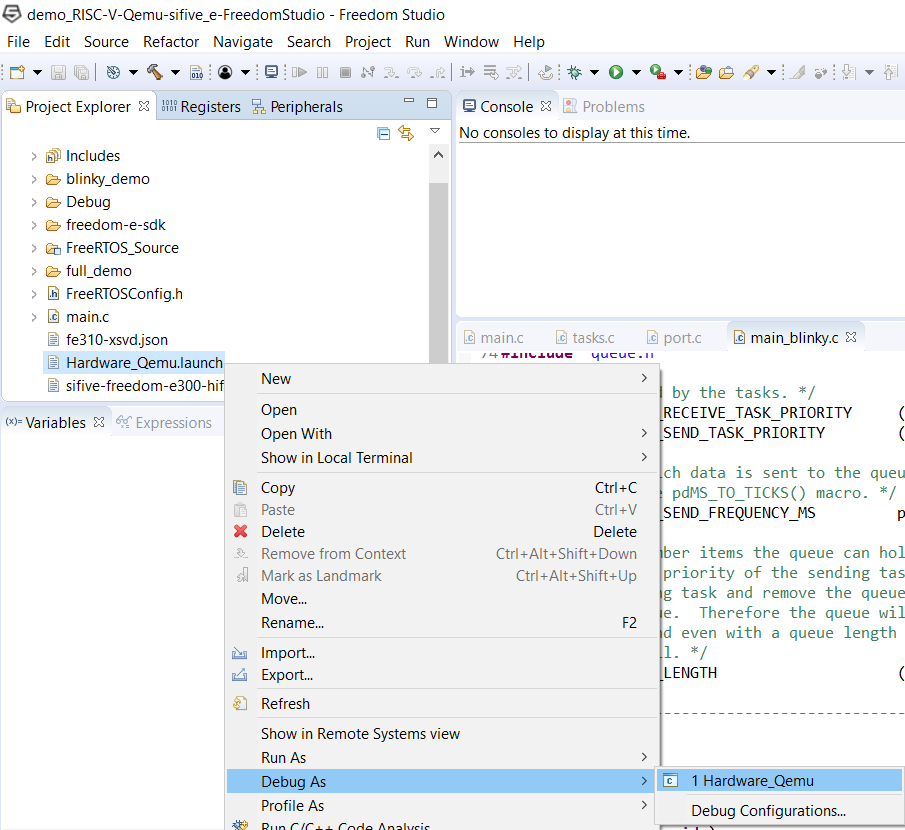Click the Terminate stop toolbar icon
The width and height of the screenshot is (905, 830).
(345, 72)
